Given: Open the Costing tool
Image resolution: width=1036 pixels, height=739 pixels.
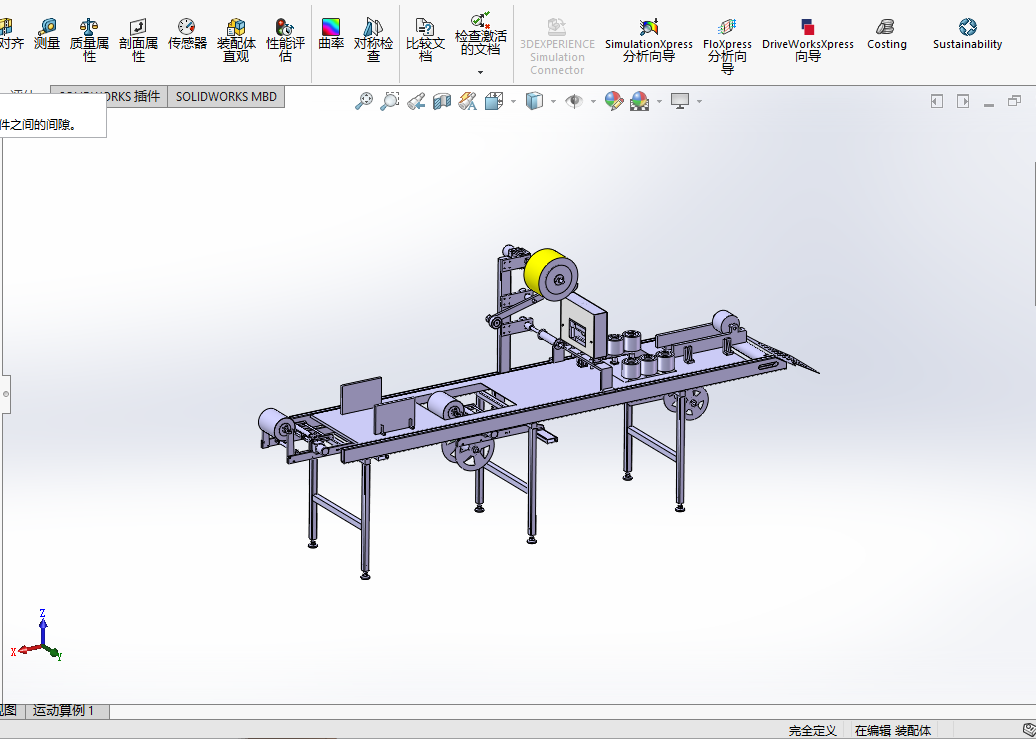Looking at the screenshot, I should tap(886, 34).
